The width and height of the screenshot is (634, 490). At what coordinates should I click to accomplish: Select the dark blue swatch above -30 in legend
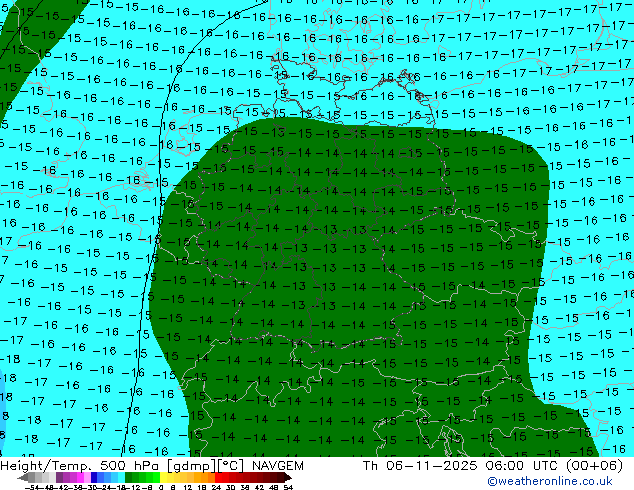94,478
